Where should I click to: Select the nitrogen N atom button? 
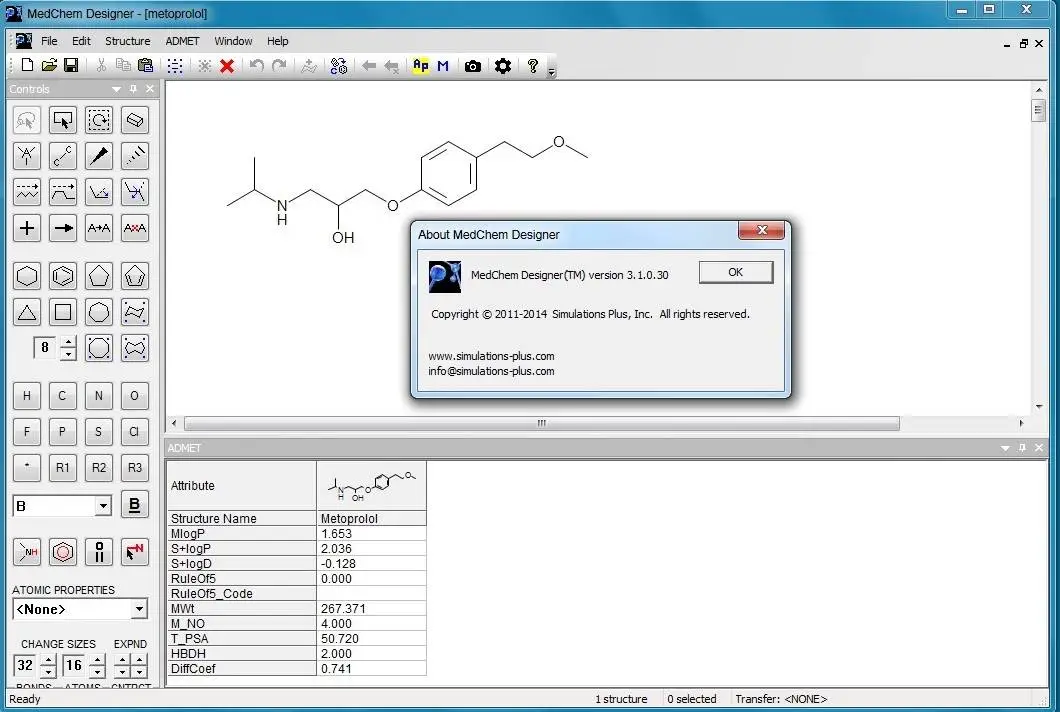[x=99, y=396]
